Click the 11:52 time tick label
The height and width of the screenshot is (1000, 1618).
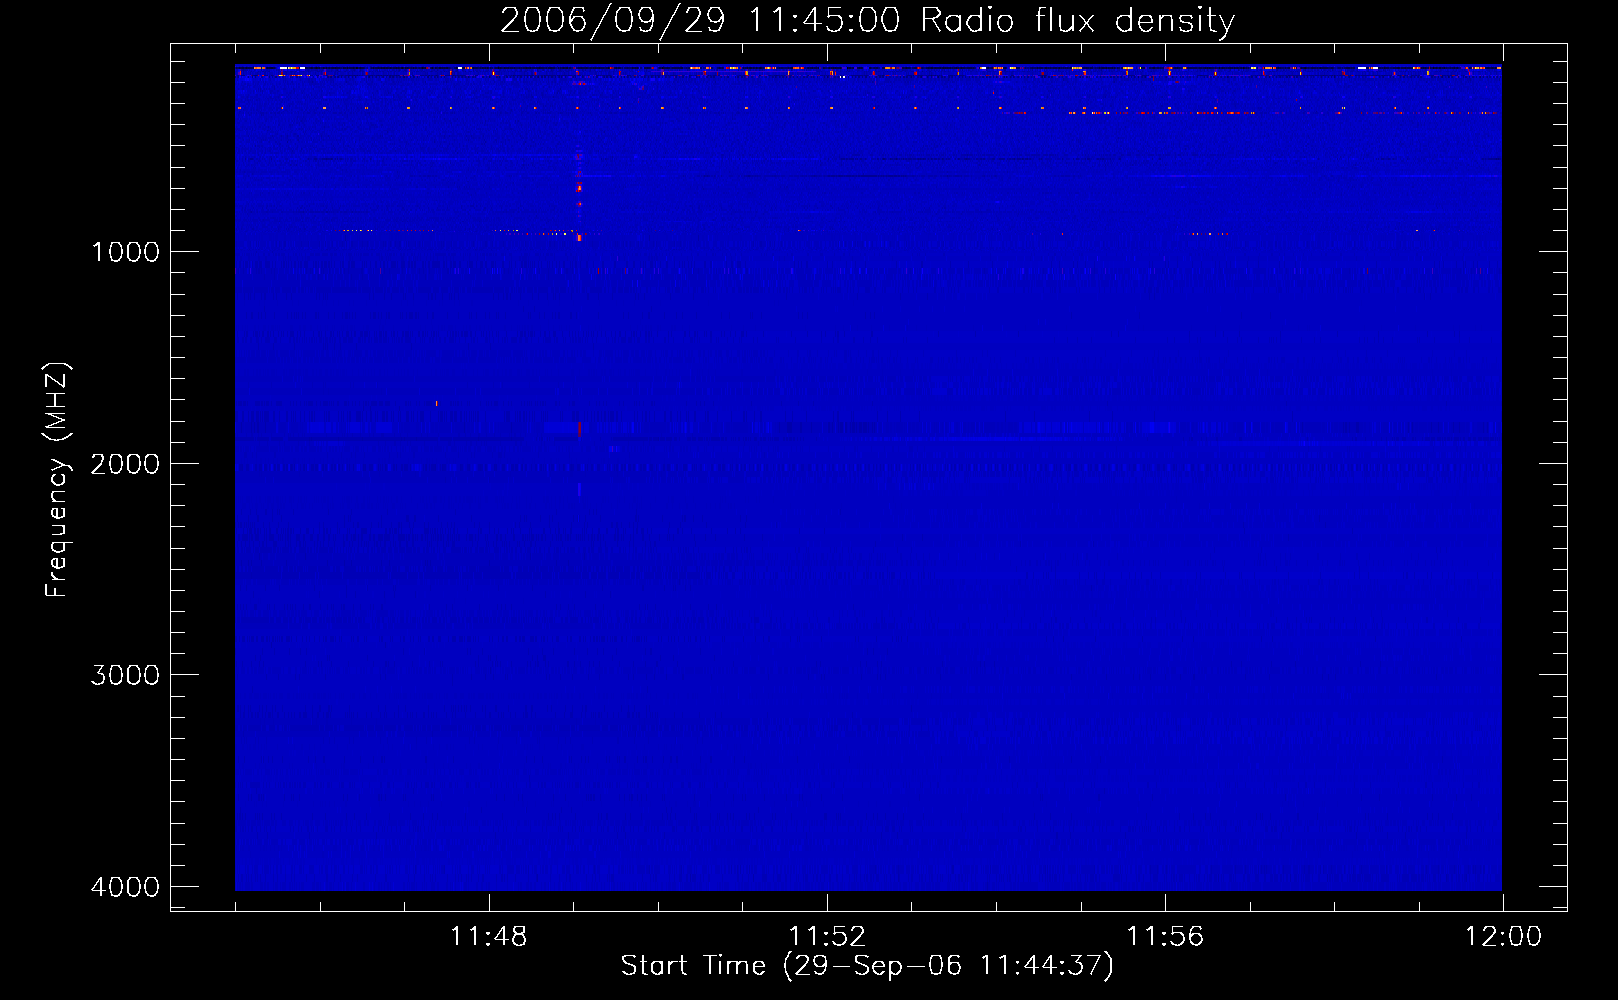pyautogui.click(x=827, y=937)
